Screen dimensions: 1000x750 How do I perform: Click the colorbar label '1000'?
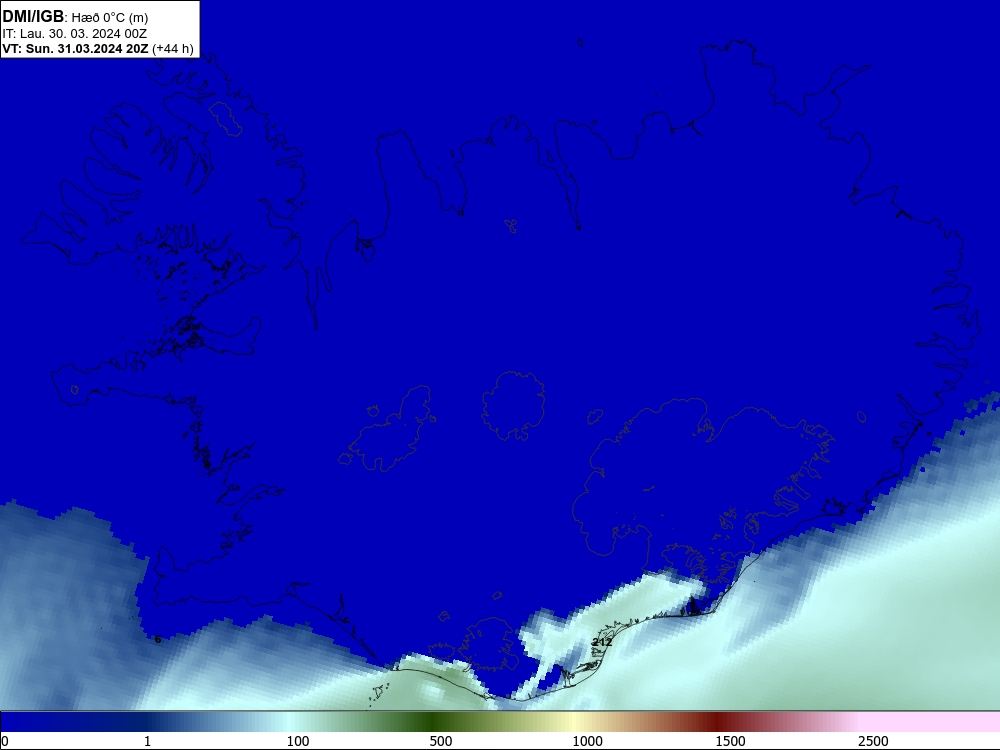coord(587,741)
